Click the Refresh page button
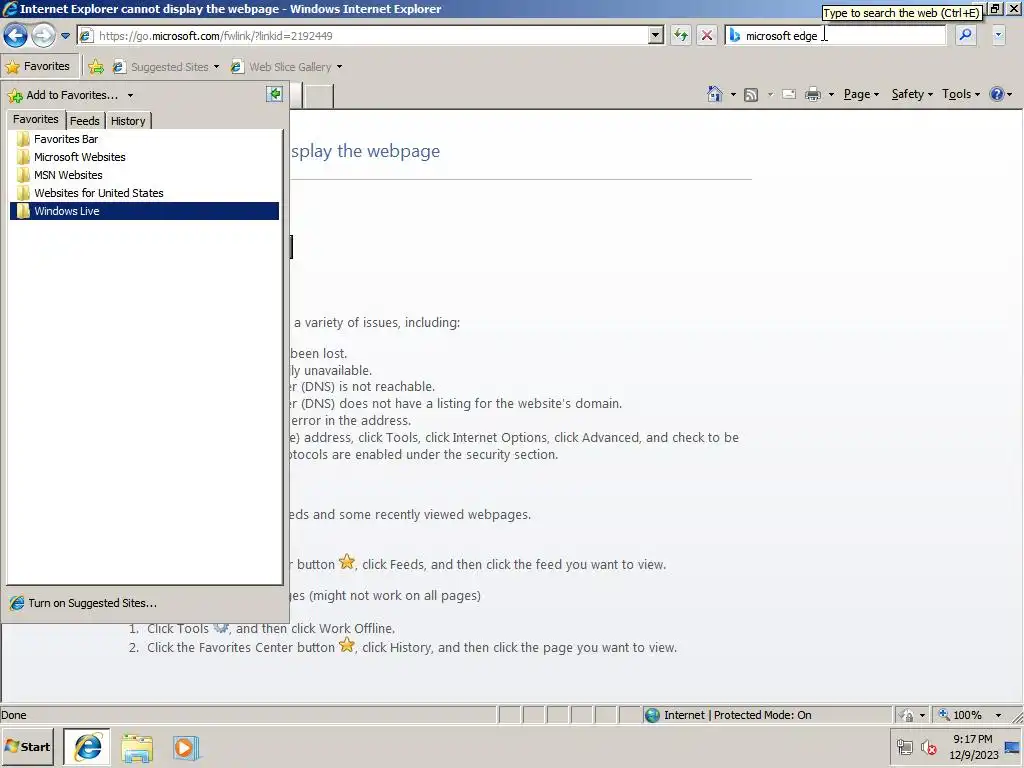Screen dimensions: 1024x768 (x=680, y=36)
